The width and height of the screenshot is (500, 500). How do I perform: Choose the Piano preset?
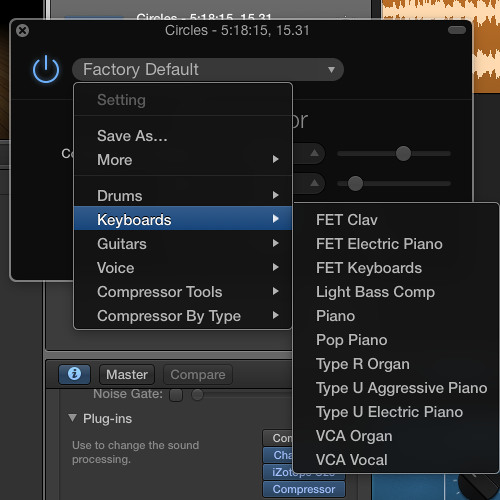click(396, 316)
